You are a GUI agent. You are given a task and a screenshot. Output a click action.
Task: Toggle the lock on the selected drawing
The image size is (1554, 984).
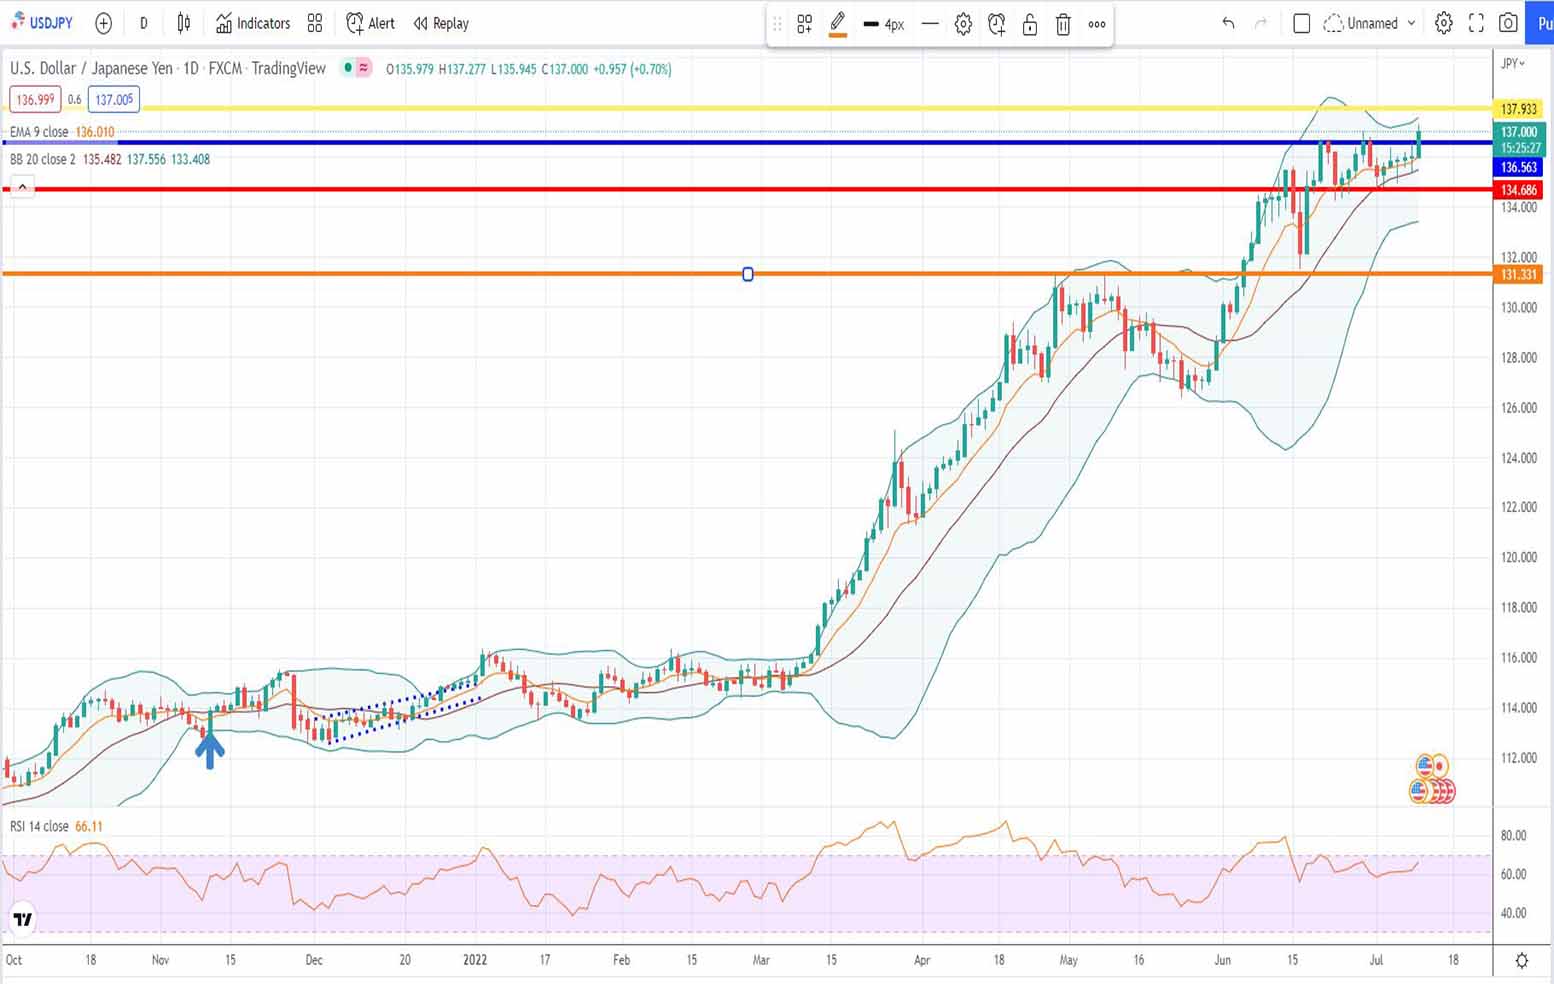coord(1030,25)
